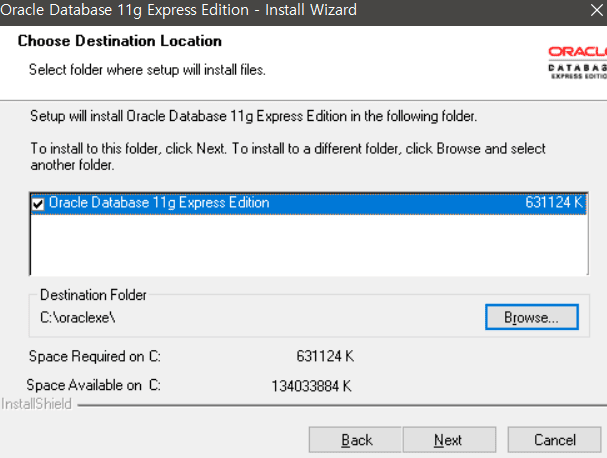Screen dimensions: 607x458
Task: Select the Oracle Database 11g Express Edition row
Action: pos(309,203)
